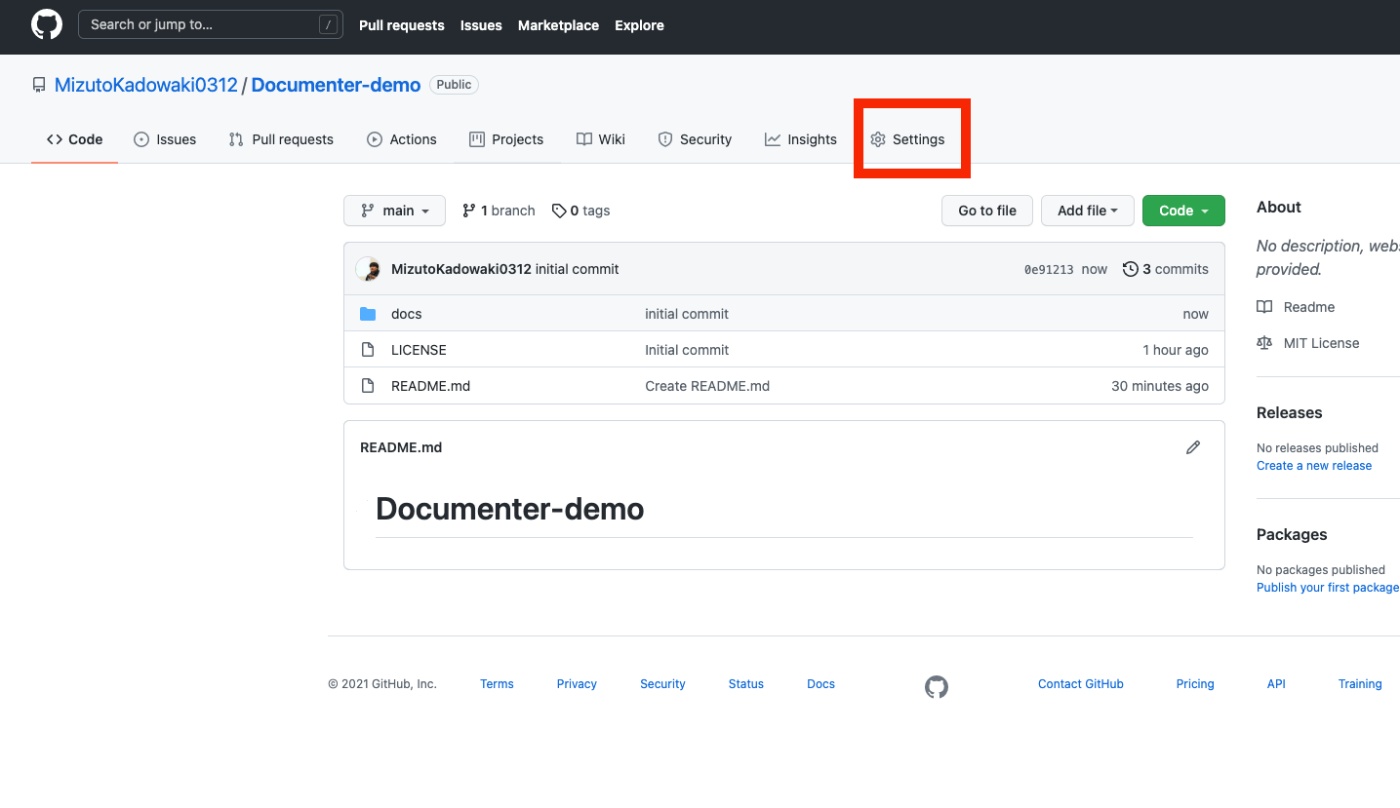
Task: Click Create a new release
Action: pyautogui.click(x=1314, y=466)
